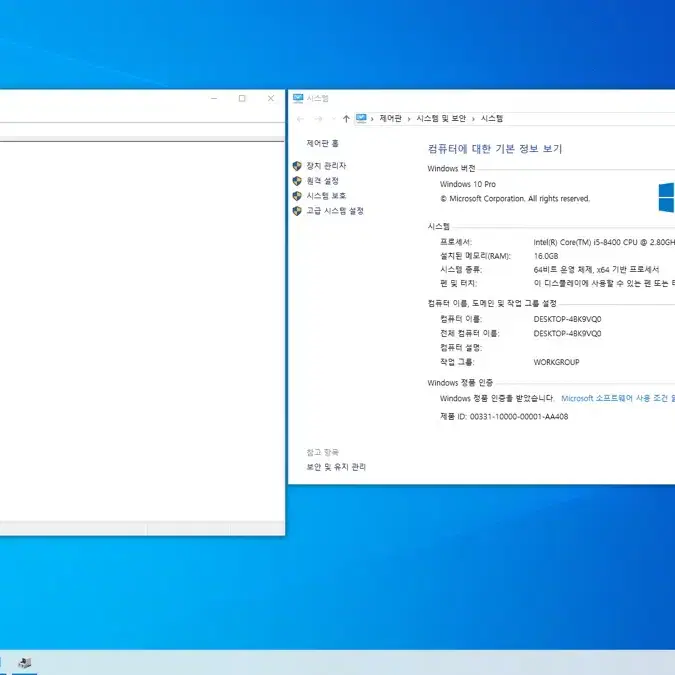Image resolution: width=675 pixels, height=675 pixels.
Task: Click DESKTOP-4BK9VQ0 next to 컴퓨터 이름
Action: (x=567, y=319)
